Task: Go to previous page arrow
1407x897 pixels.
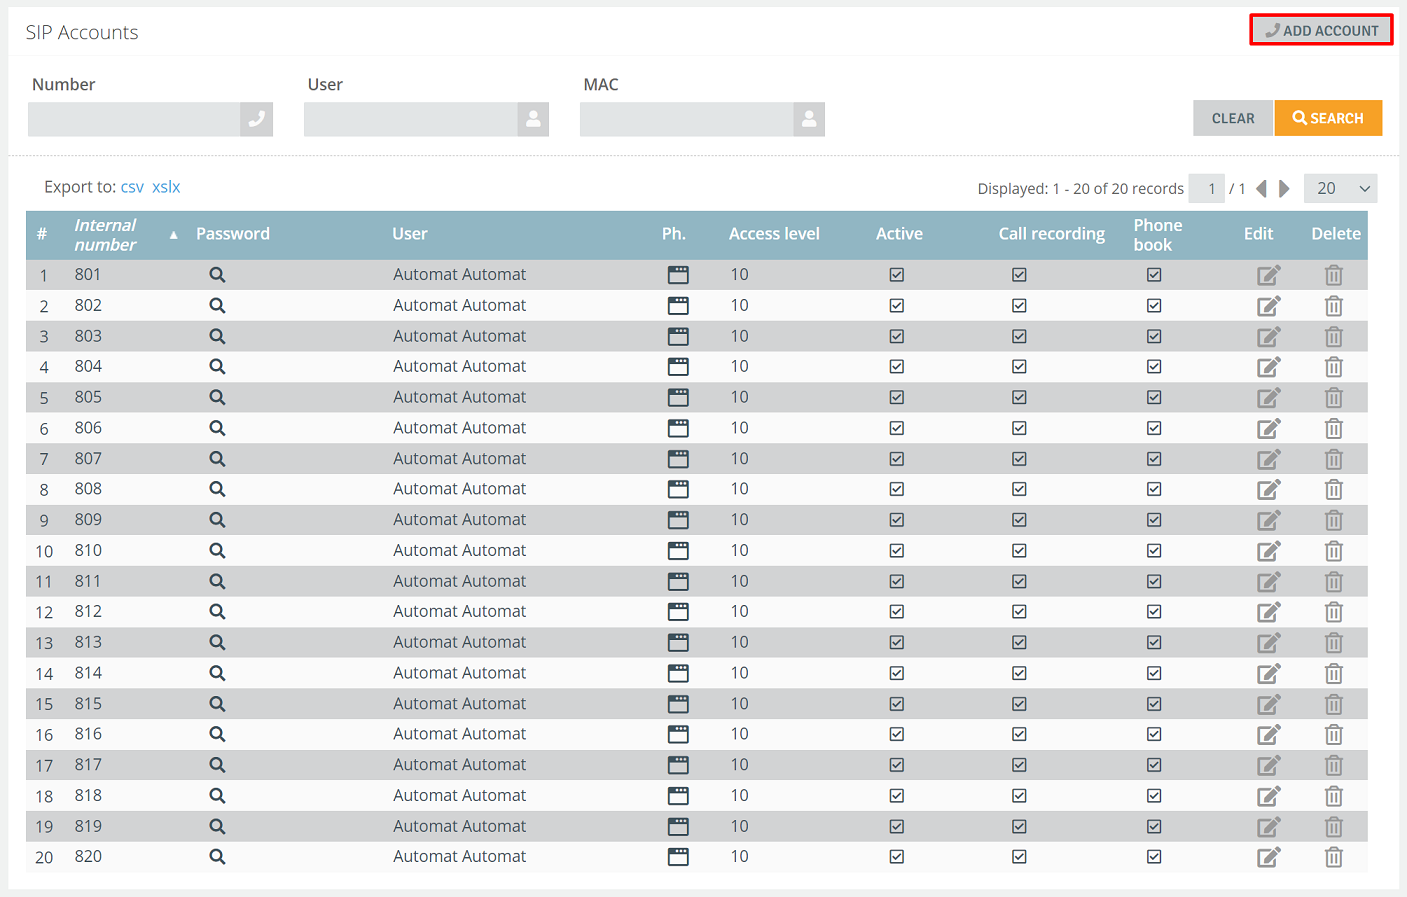Action: click(x=1261, y=188)
